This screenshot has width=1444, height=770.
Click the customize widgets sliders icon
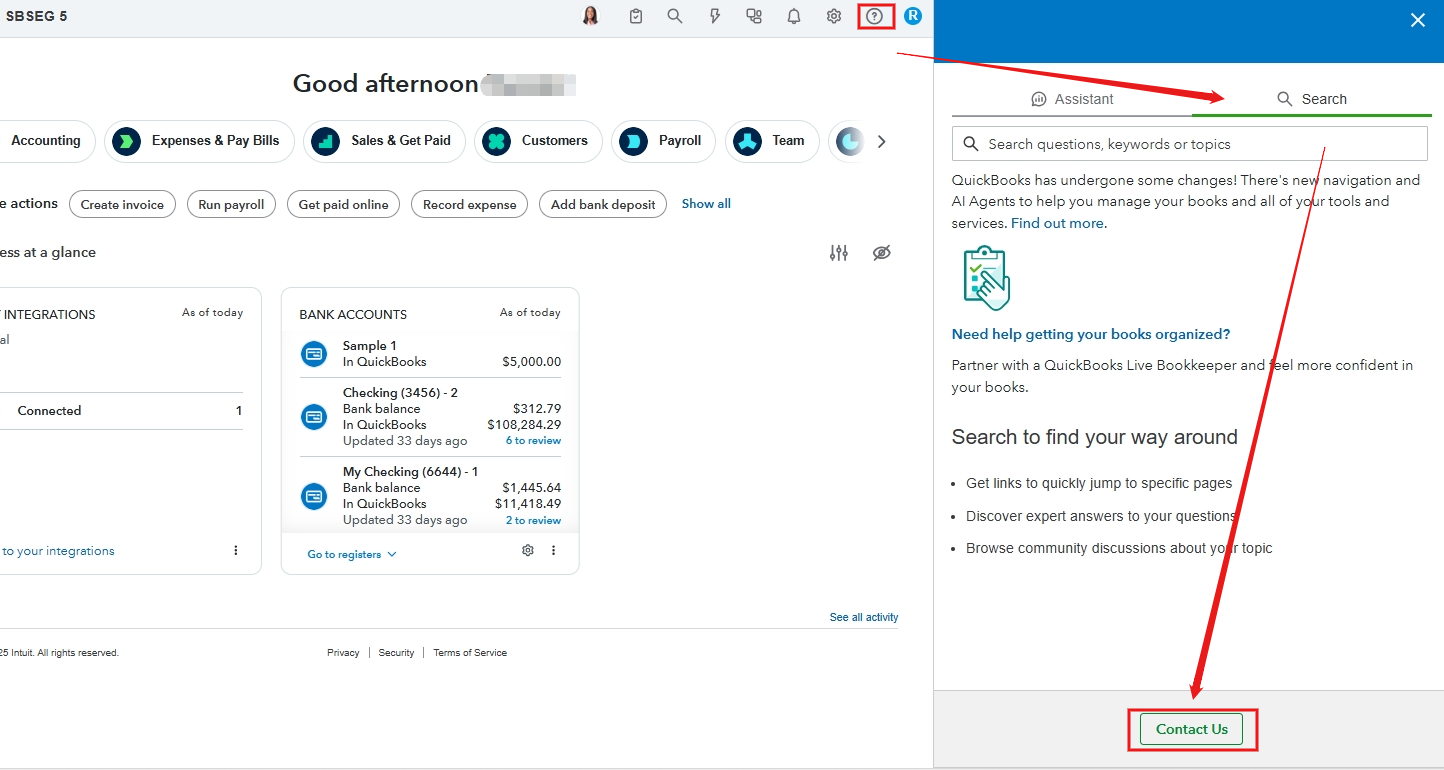839,253
